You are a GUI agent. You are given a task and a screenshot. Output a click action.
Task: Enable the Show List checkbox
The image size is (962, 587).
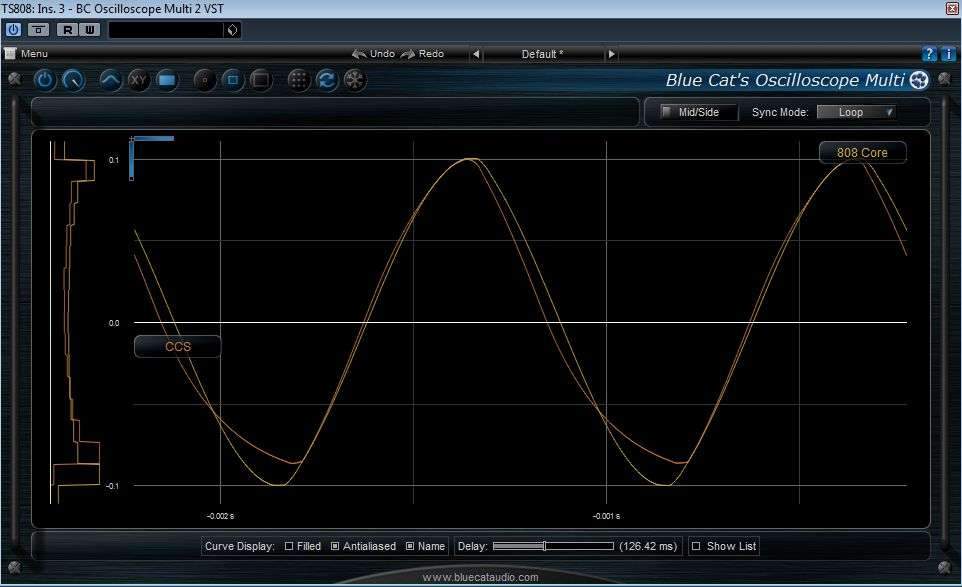point(696,546)
